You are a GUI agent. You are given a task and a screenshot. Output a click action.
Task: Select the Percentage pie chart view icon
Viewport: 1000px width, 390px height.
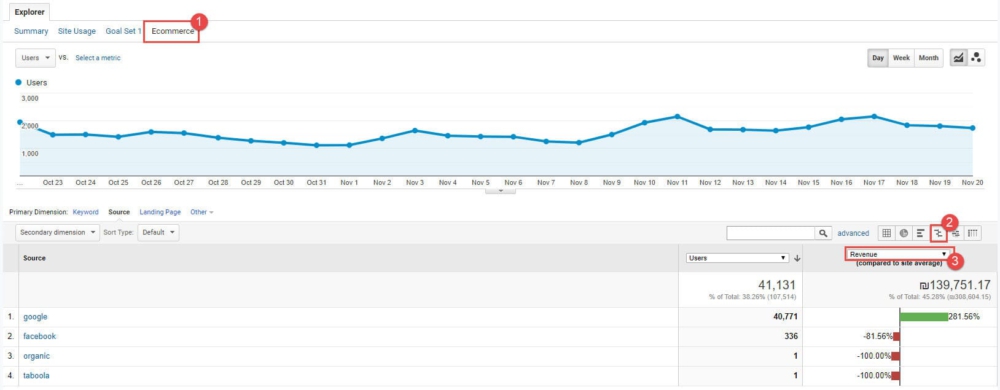[904, 233]
